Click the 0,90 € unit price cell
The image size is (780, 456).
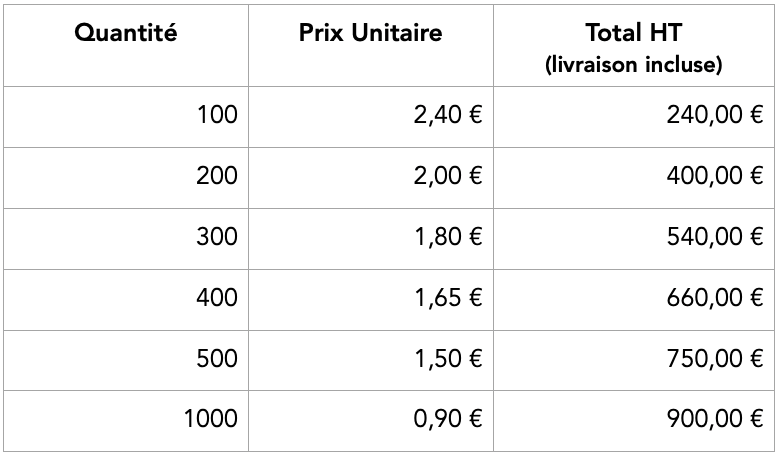coord(447,419)
